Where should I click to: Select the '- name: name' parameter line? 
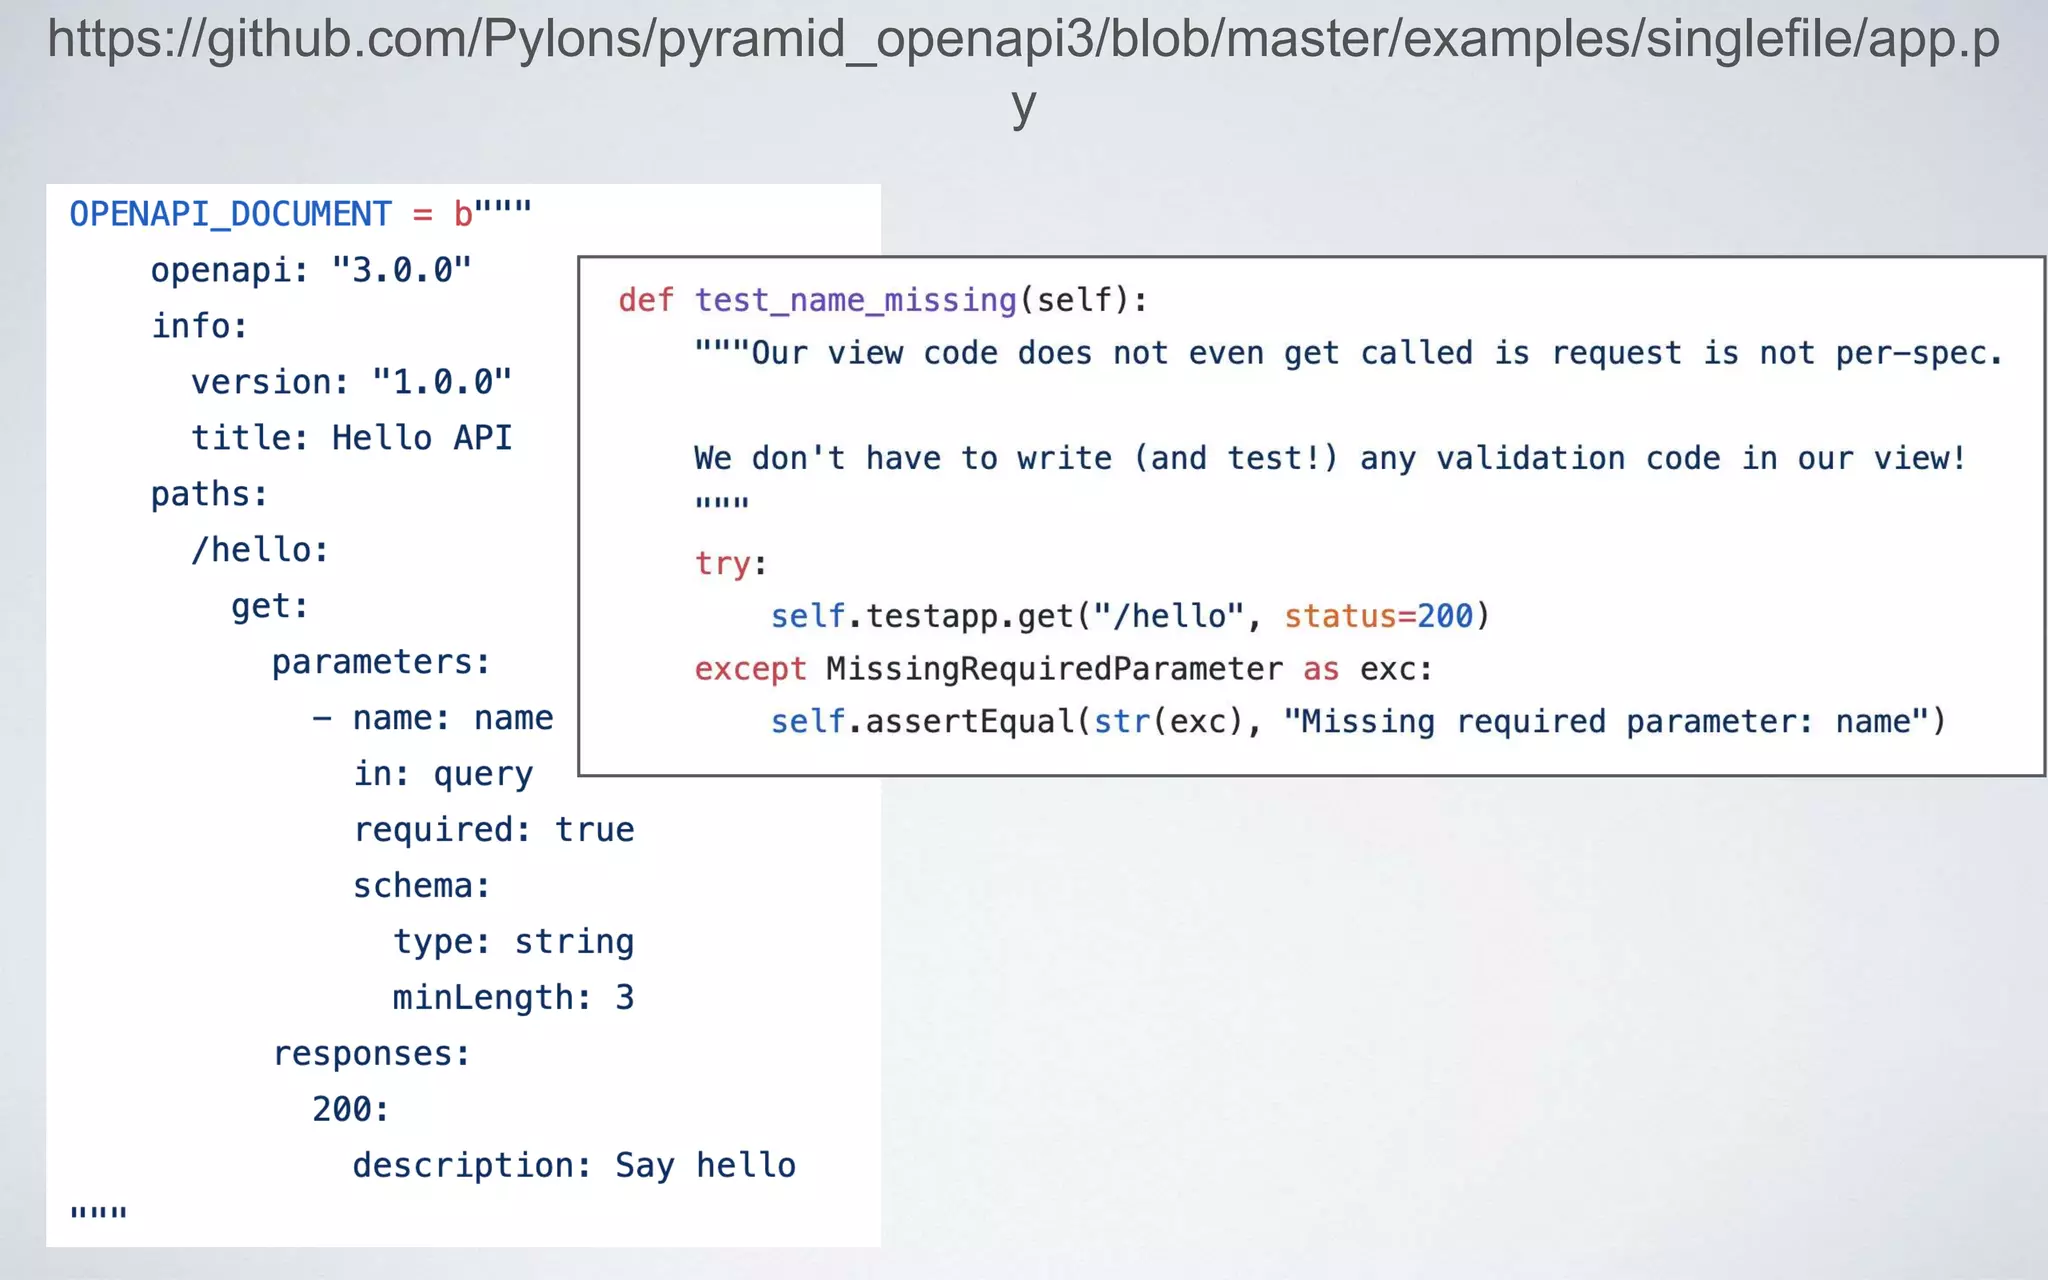coord(432,718)
